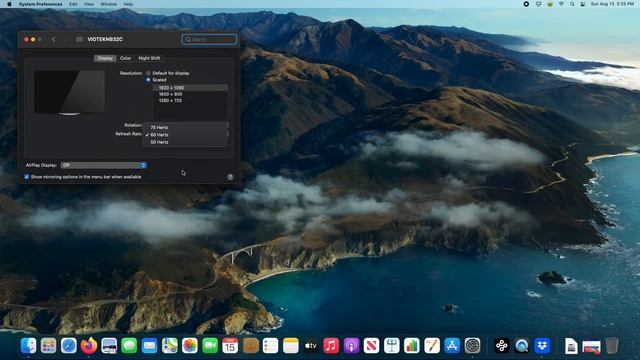Click the display preview thumbnail
The width and height of the screenshot is (640, 360).
[x=69, y=93]
